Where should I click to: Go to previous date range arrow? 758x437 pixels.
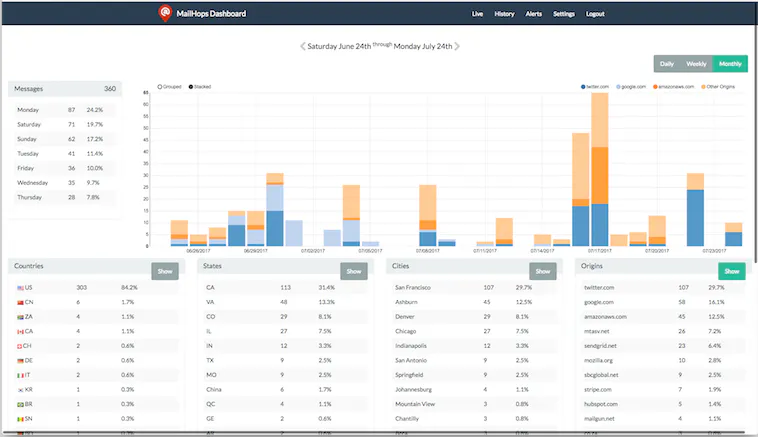pos(303,46)
